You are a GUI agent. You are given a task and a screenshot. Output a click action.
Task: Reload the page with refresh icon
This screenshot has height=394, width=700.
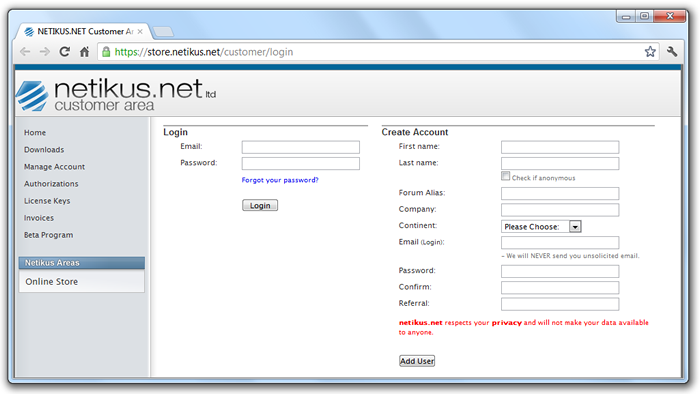click(65, 52)
